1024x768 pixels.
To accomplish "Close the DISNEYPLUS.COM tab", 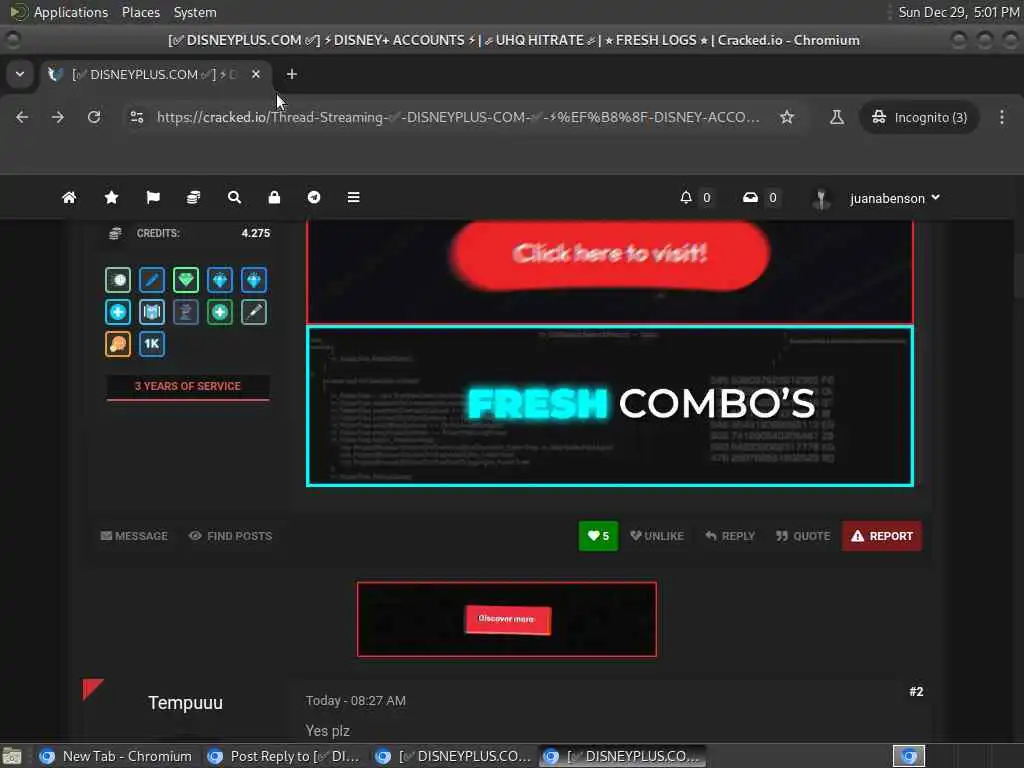I will coord(256,74).
